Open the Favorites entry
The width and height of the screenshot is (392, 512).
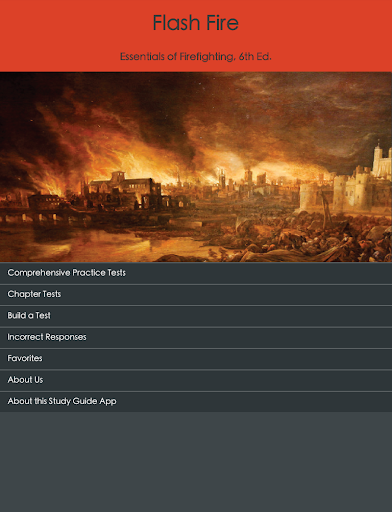point(196,359)
